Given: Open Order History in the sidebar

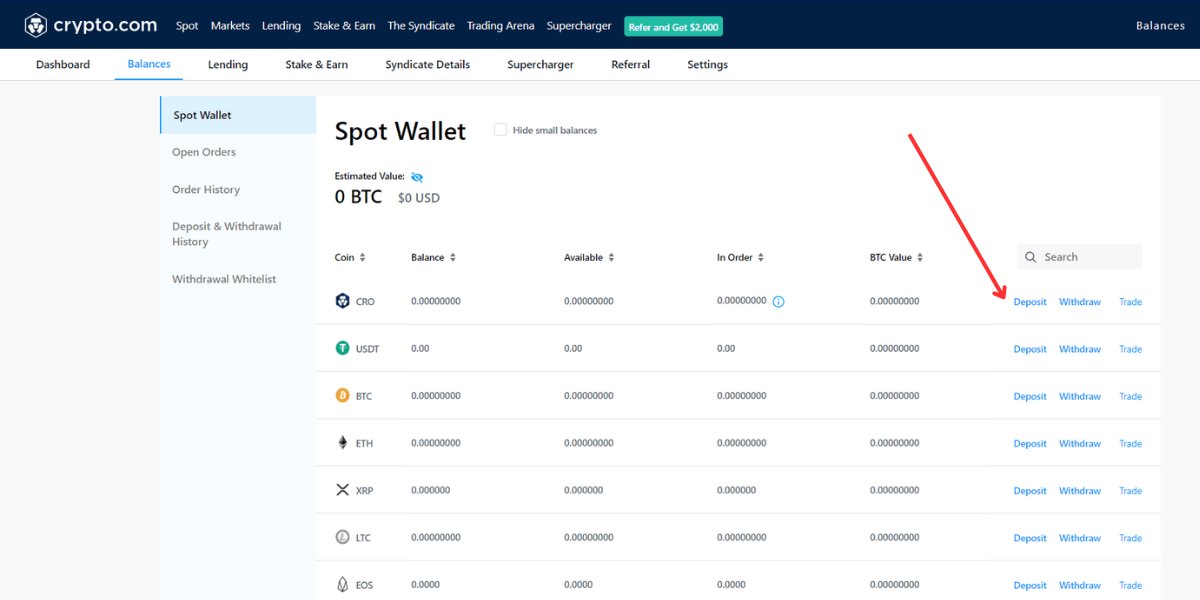Looking at the screenshot, I should [206, 189].
